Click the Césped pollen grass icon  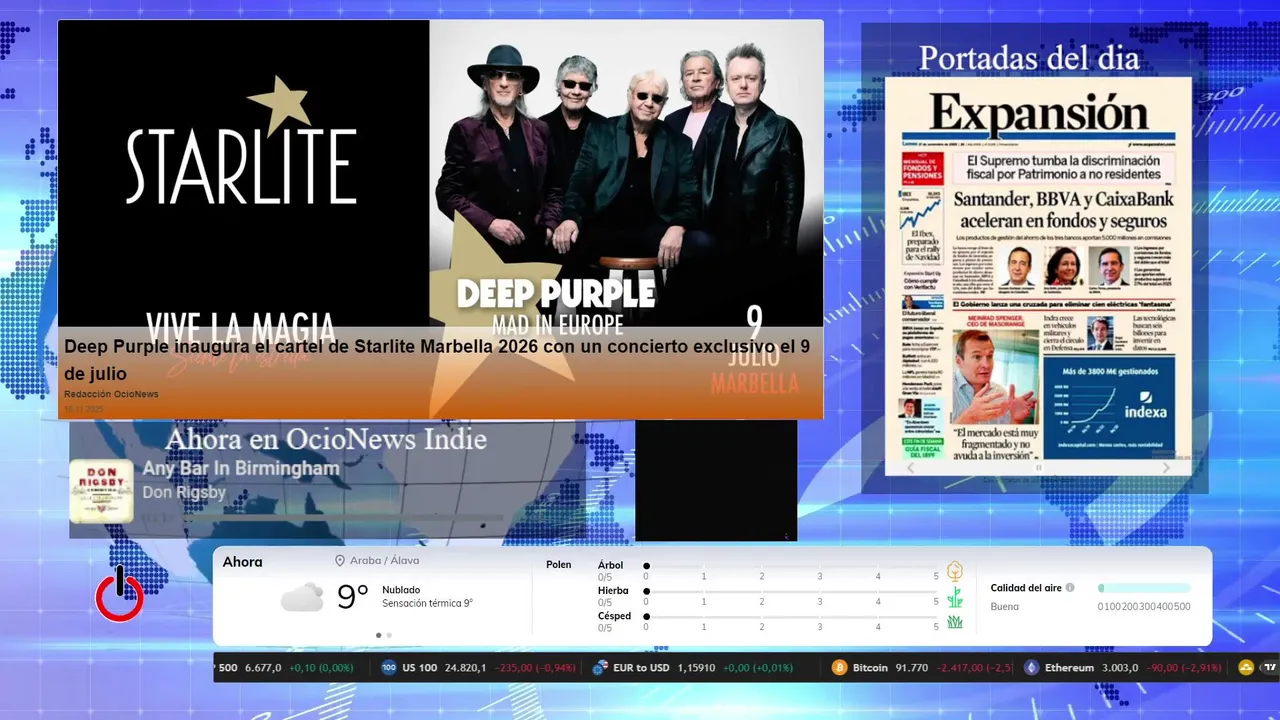tap(955, 622)
